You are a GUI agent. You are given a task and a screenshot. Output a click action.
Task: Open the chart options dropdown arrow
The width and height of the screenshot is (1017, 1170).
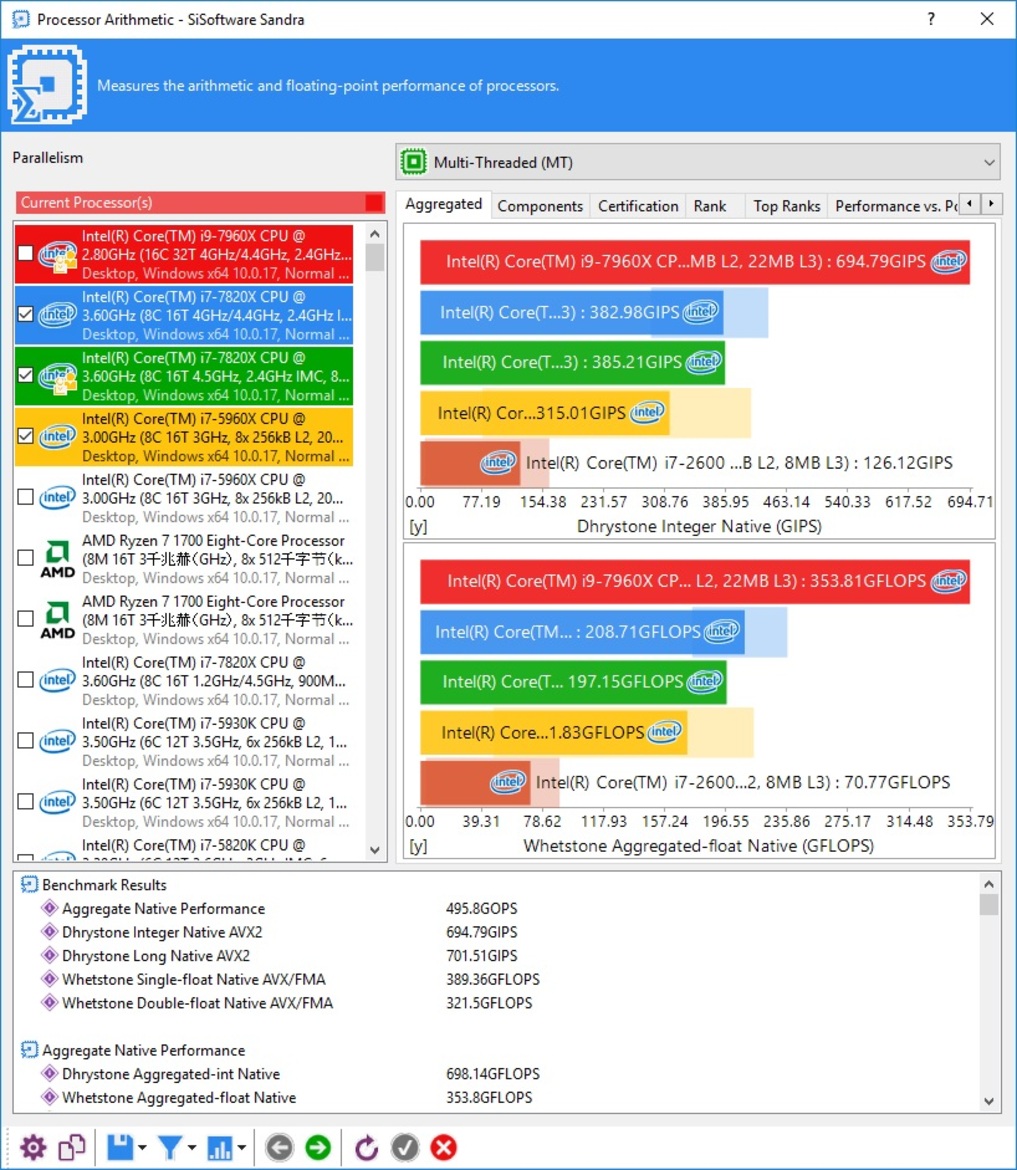point(242,1148)
